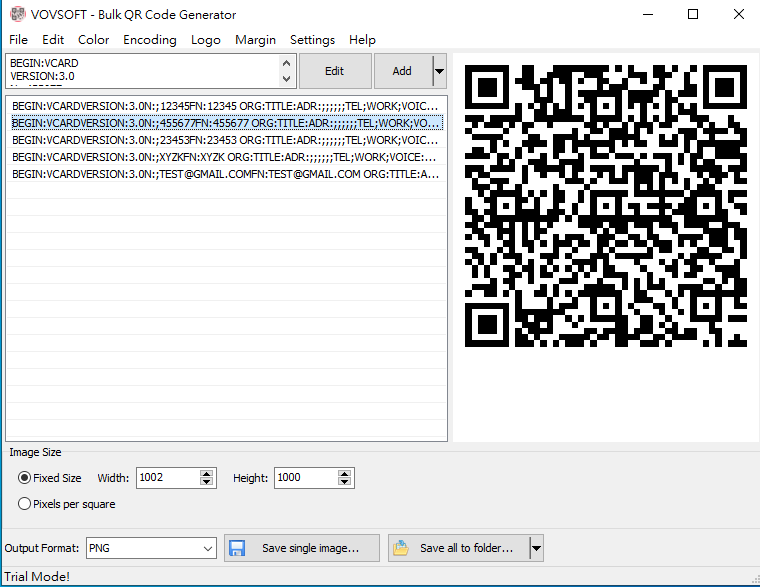This screenshot has width=760, height=587.
Task: Click the VOVSOFT app icon in title bar
Action: click(x=13, y=14)
